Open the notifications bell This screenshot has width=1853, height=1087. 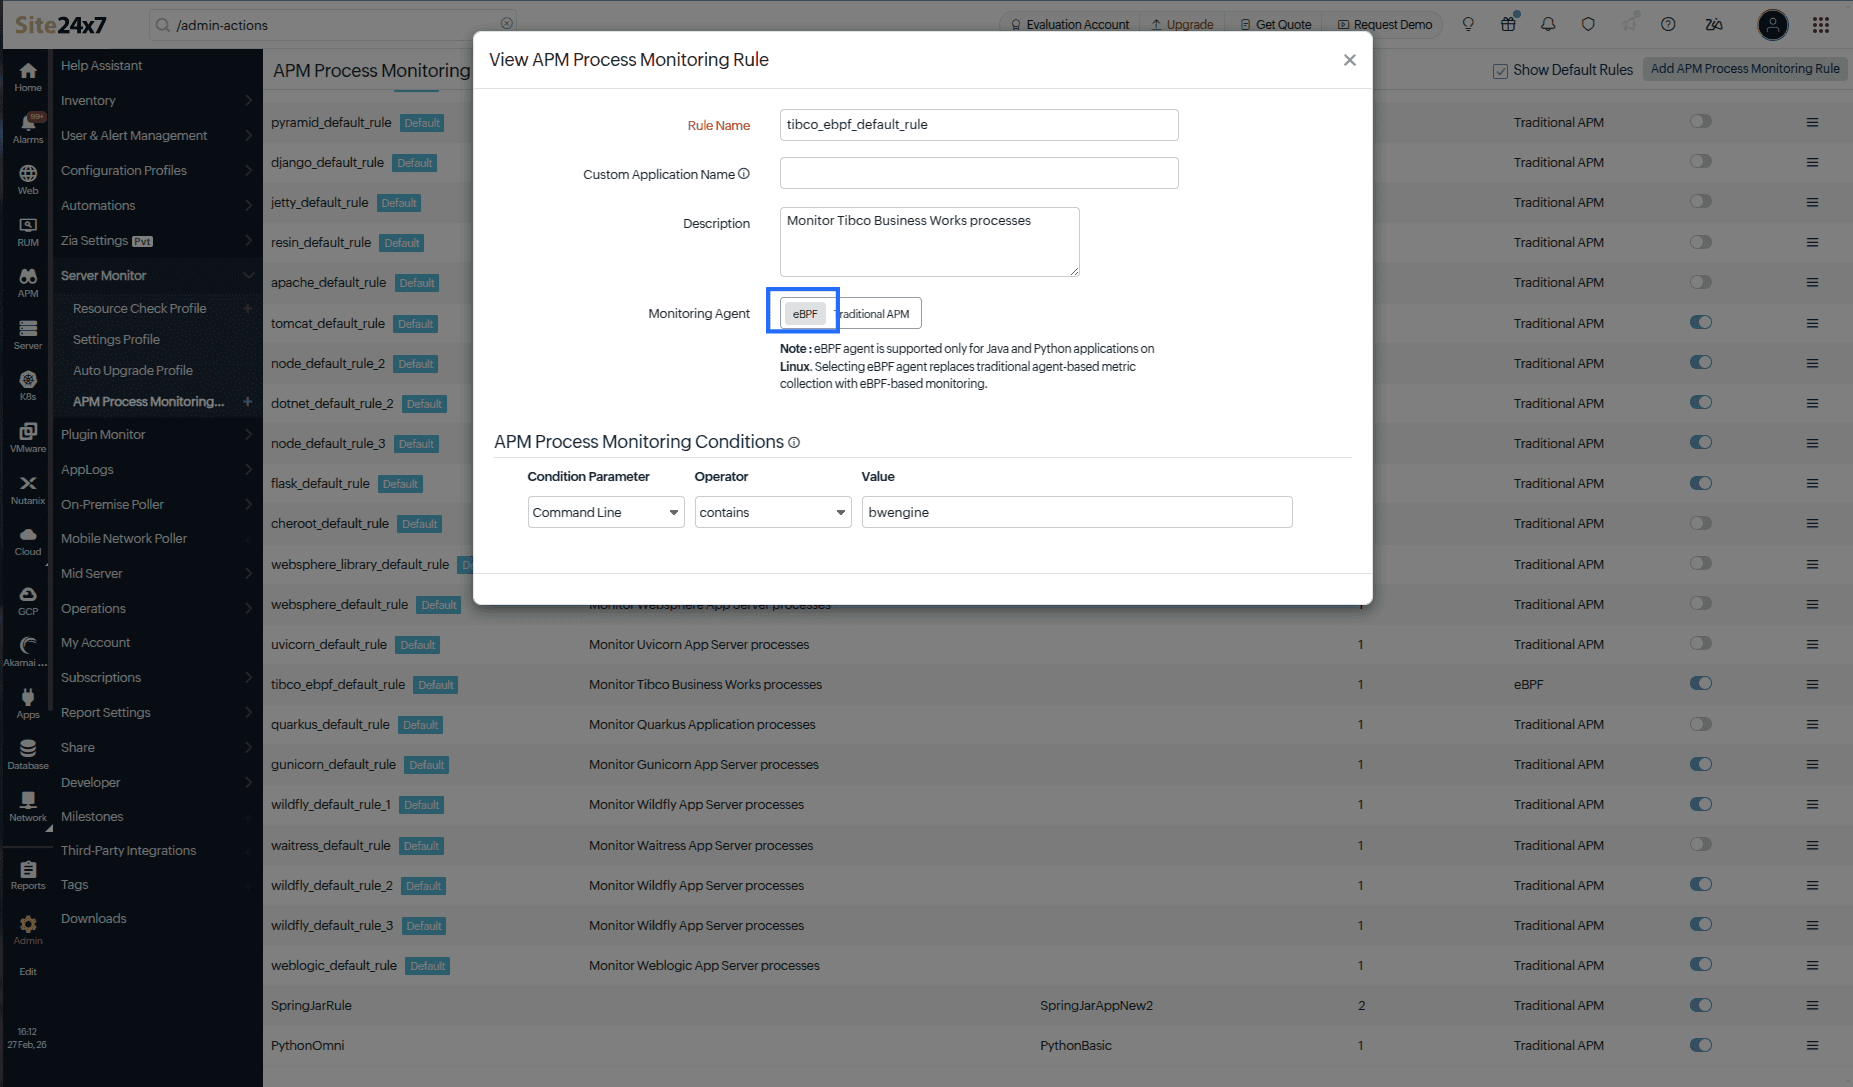coord(1548,24)
